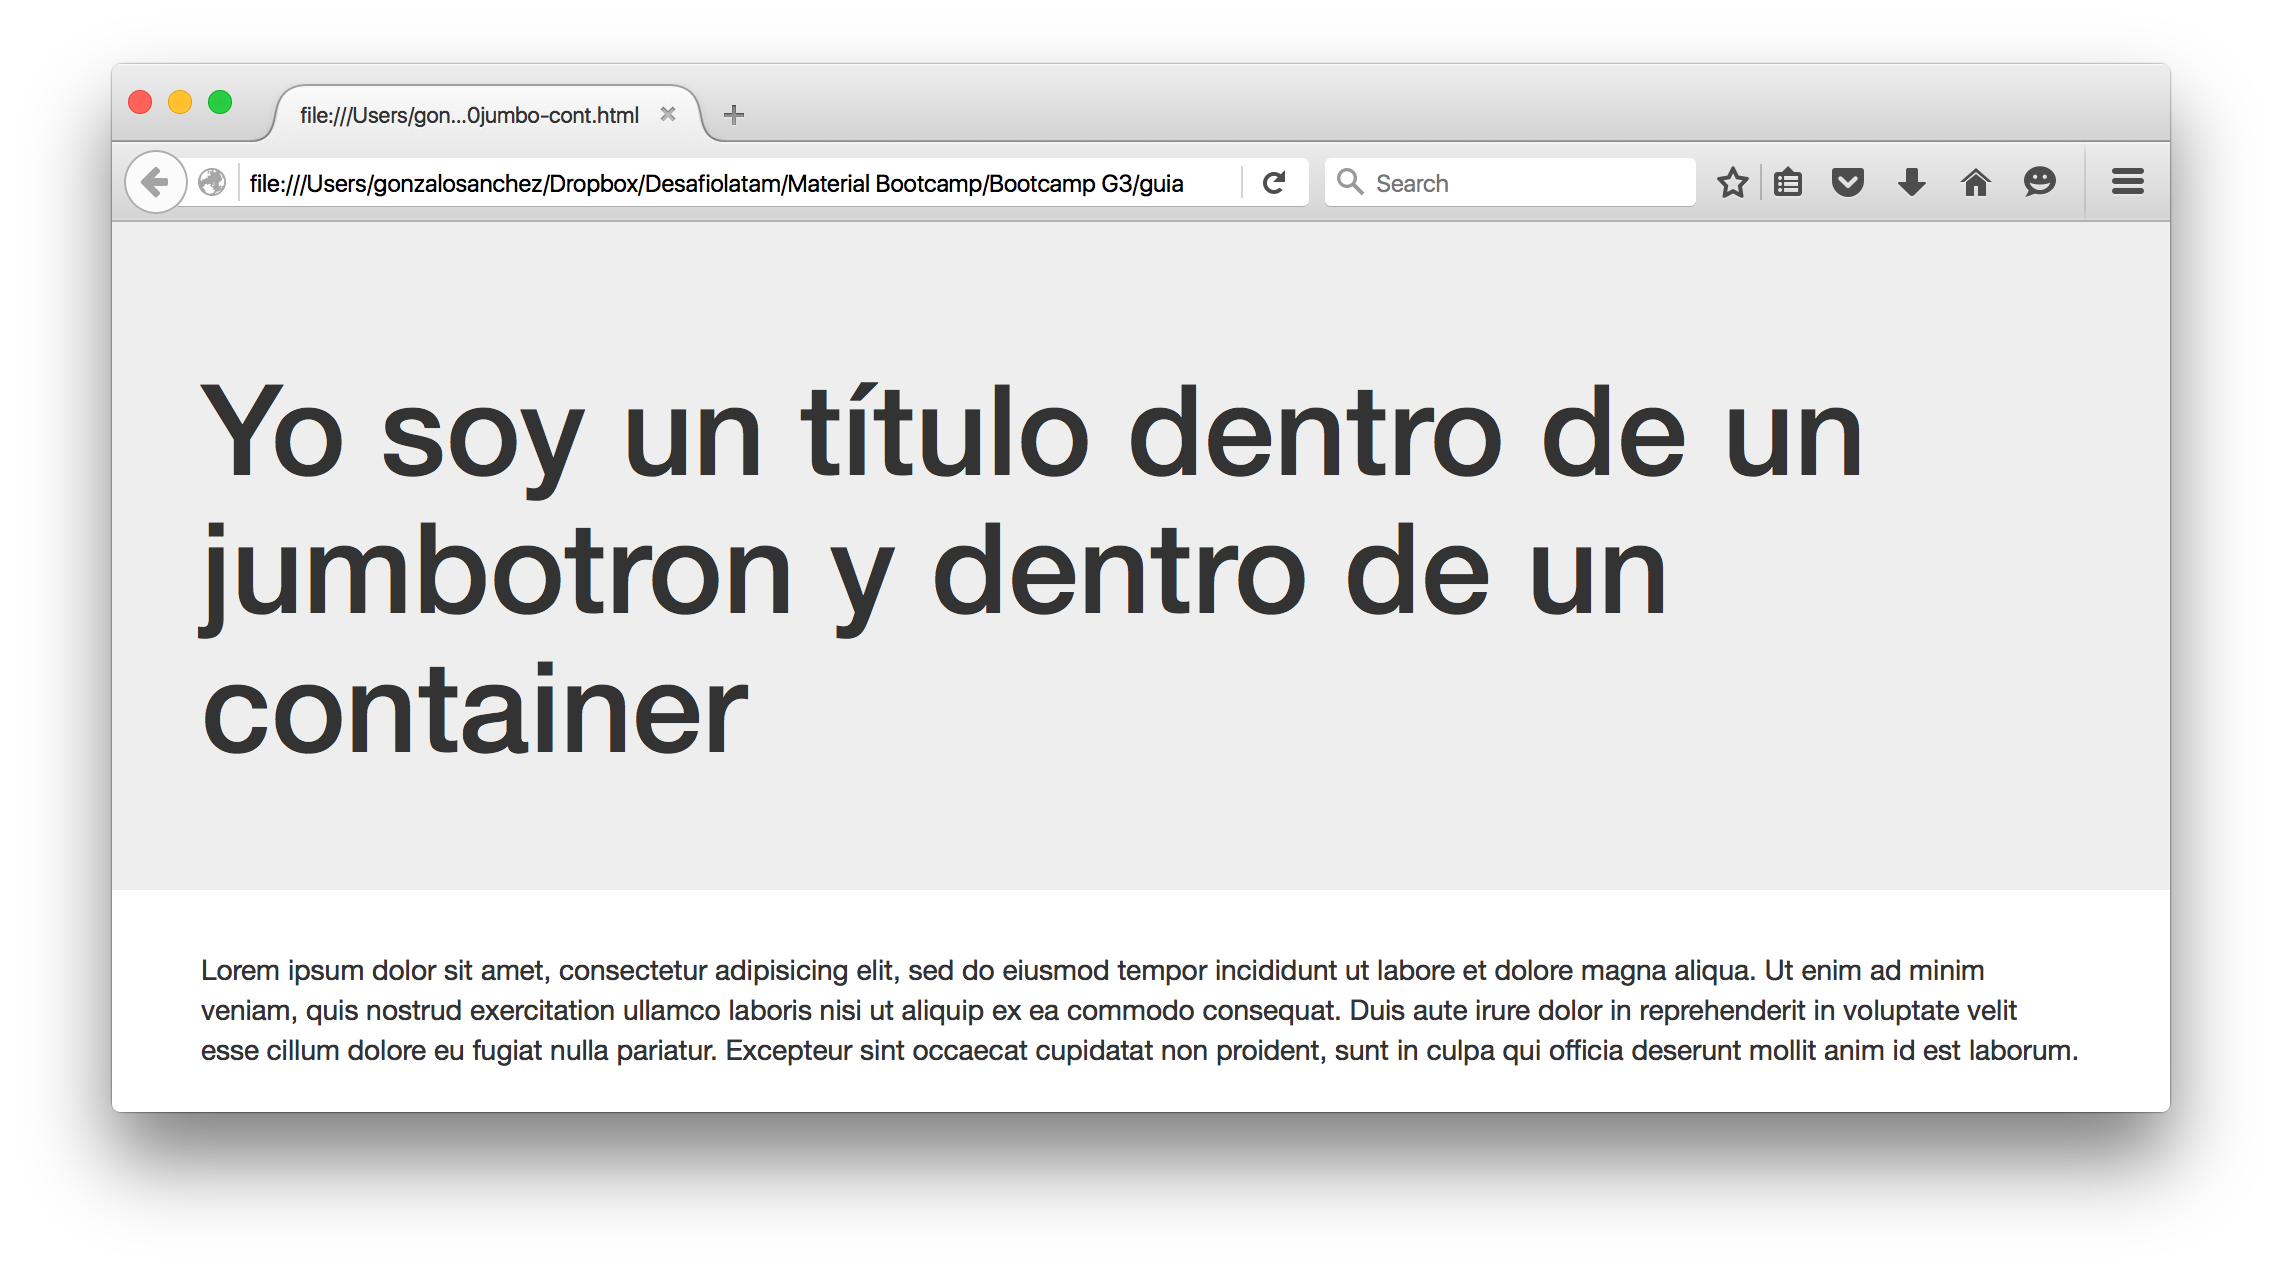Save page to Pocket

1847,183
